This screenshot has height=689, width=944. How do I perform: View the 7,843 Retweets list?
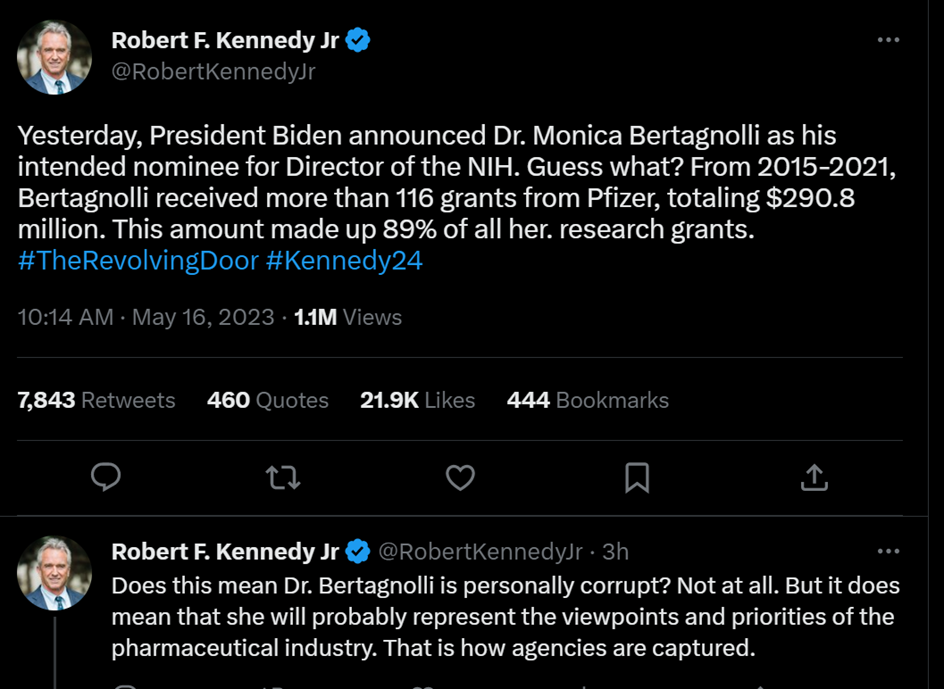pyautogui.click(x=97, y=400)
